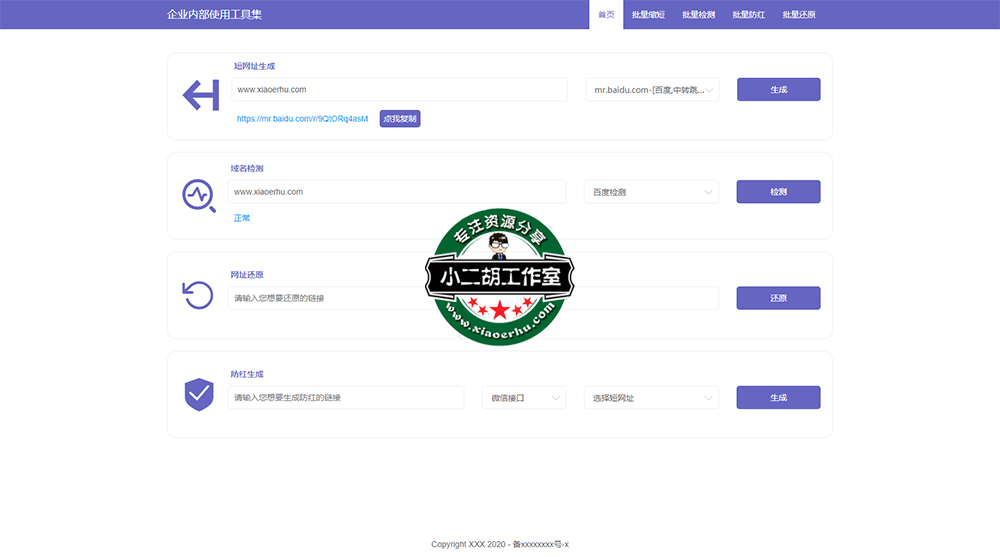Focus the 防红生成 link input field
The height and width of the screenshot is (557, 1000).
tap(346, 398)
